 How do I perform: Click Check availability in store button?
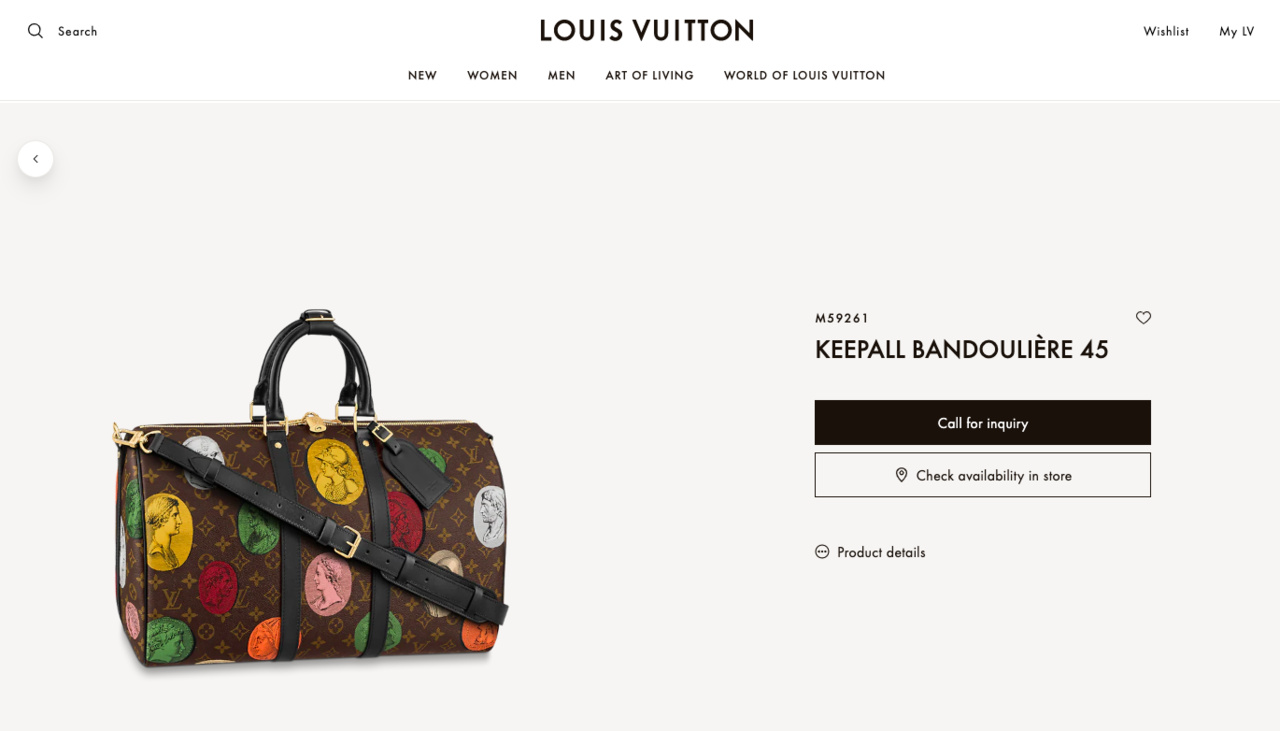click(x=983, y=475)
